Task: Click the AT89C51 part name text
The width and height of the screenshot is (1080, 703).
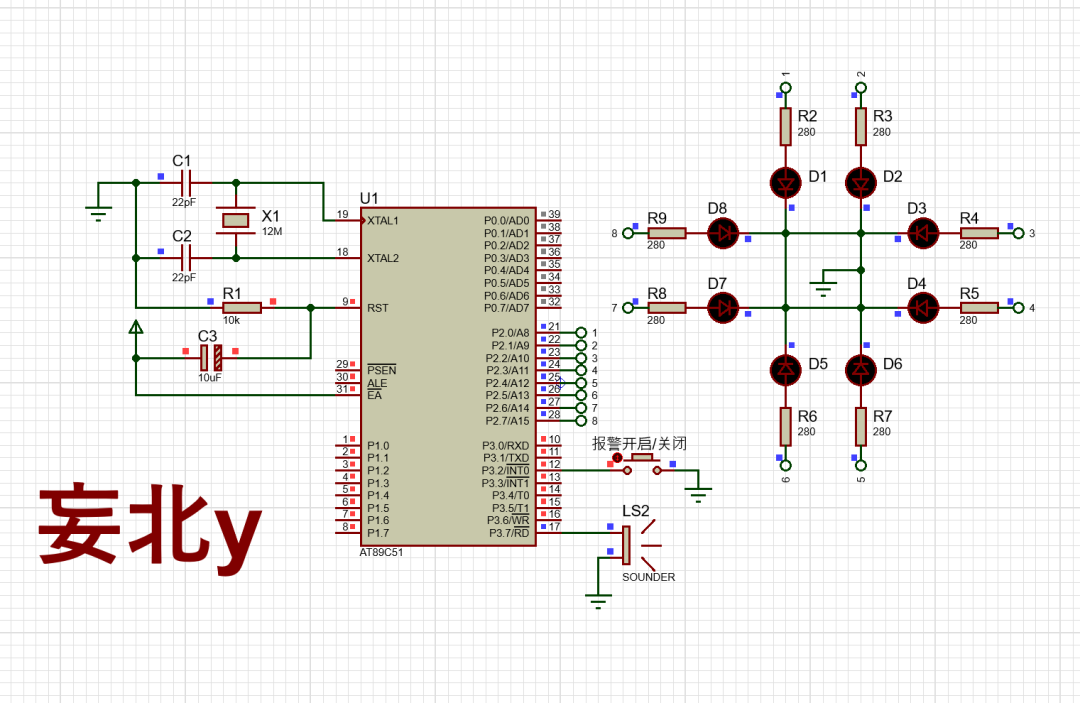Action: [382, 552]
